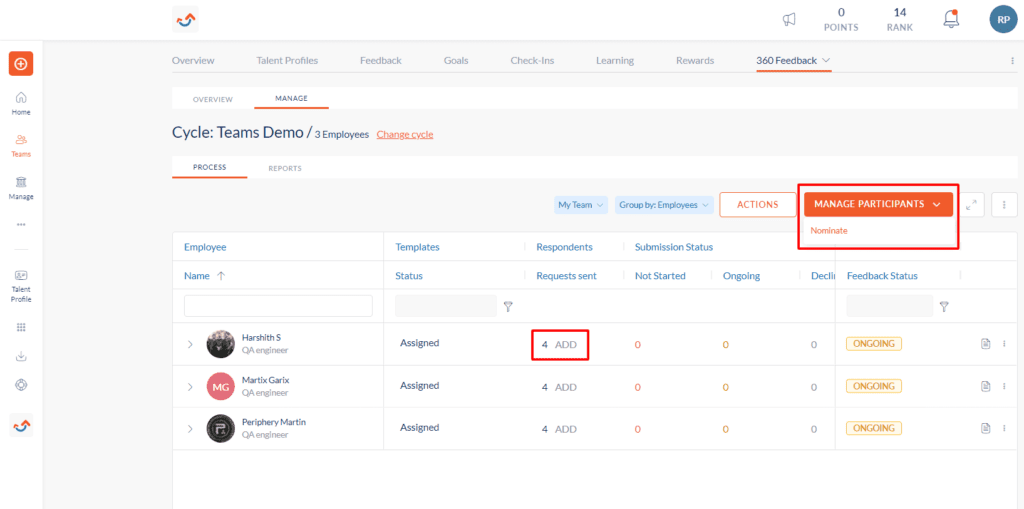Open Manage section in sidebar

coord(21,188)
